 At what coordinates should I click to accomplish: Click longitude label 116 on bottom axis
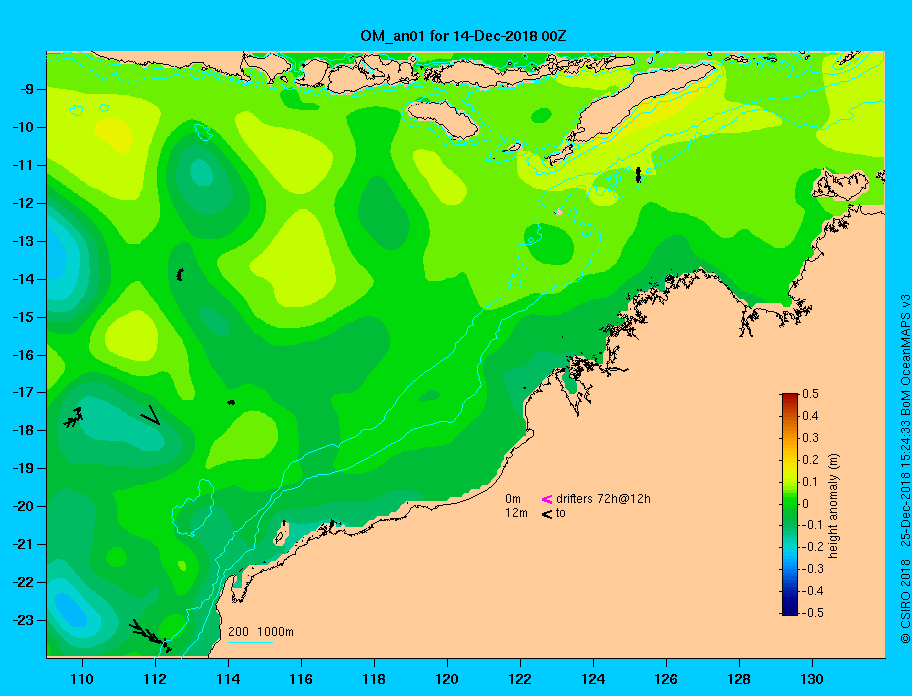(x=301, y=679)
